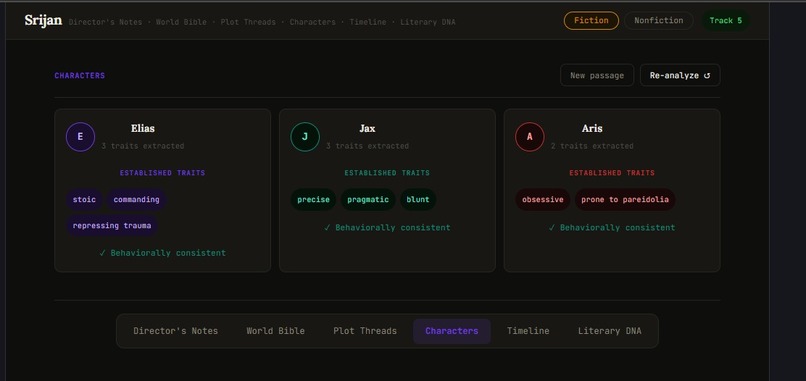Click 'Established Traits' label in Jax card
This screenshot has height=381, width=806.
tap(387, 173)
